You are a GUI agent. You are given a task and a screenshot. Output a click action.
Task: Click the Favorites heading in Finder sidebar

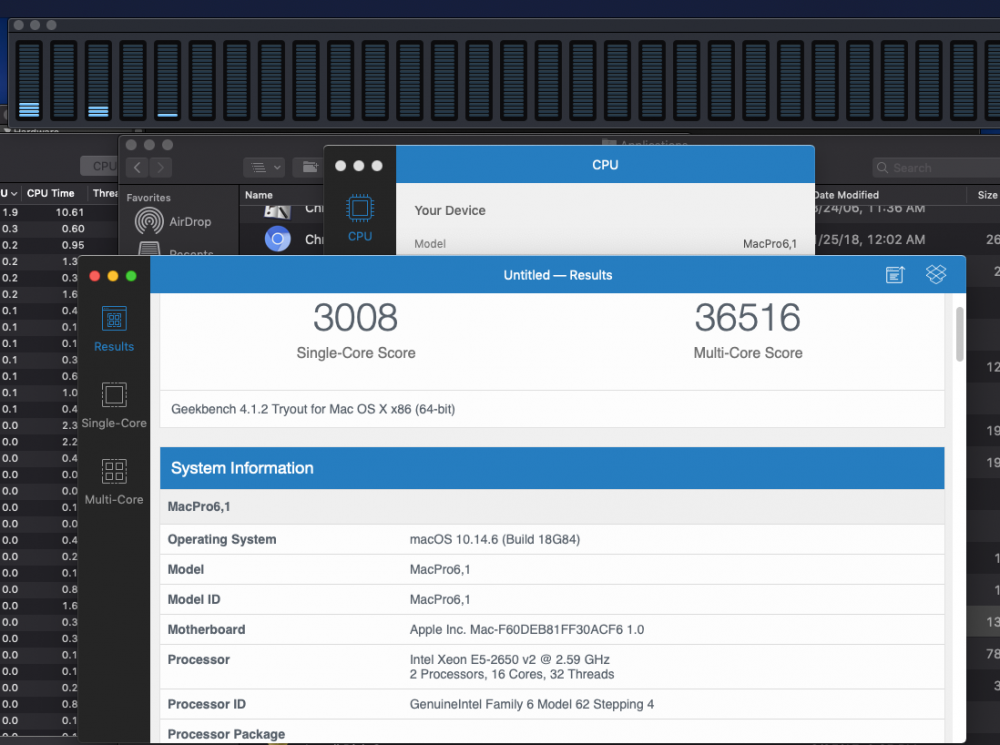pyautogui.click(x=149, y=198)
